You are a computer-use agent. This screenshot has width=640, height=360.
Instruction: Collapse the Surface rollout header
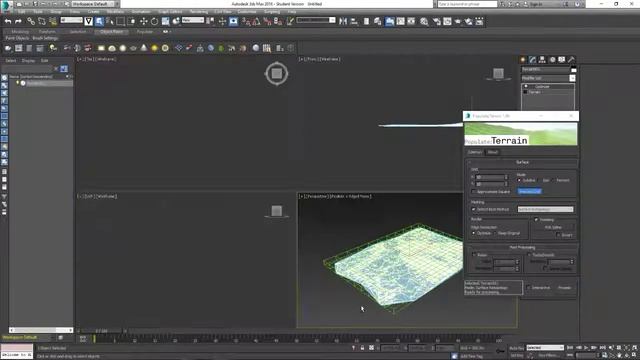point(522,162)
